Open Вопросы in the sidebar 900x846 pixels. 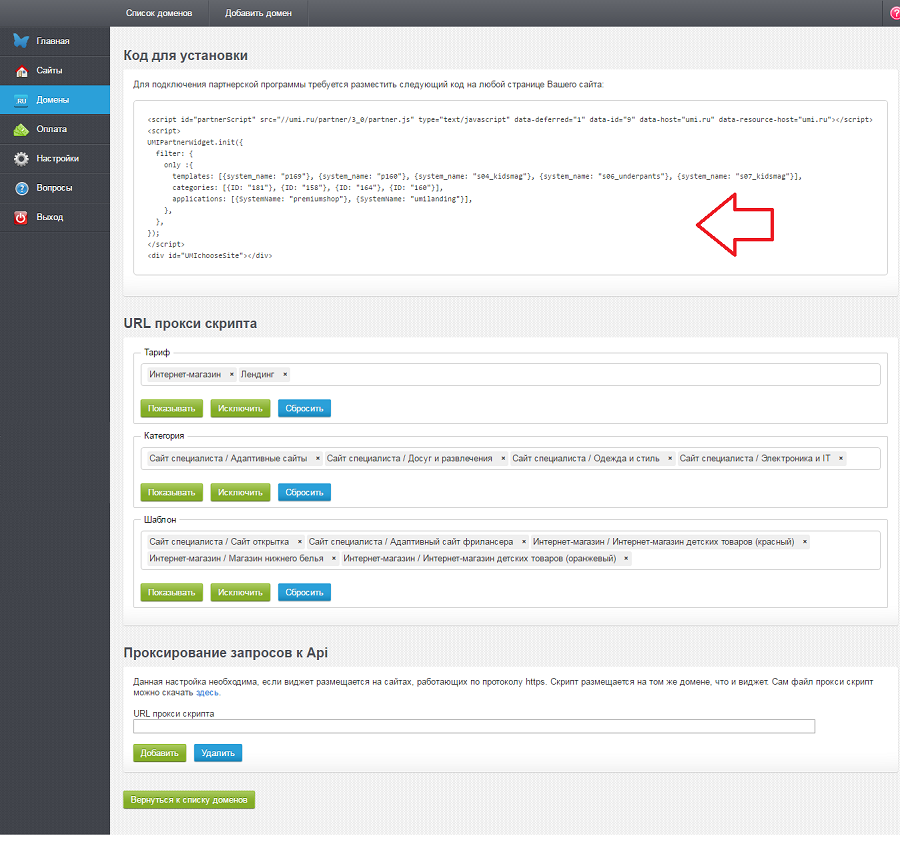pos(55,188)
